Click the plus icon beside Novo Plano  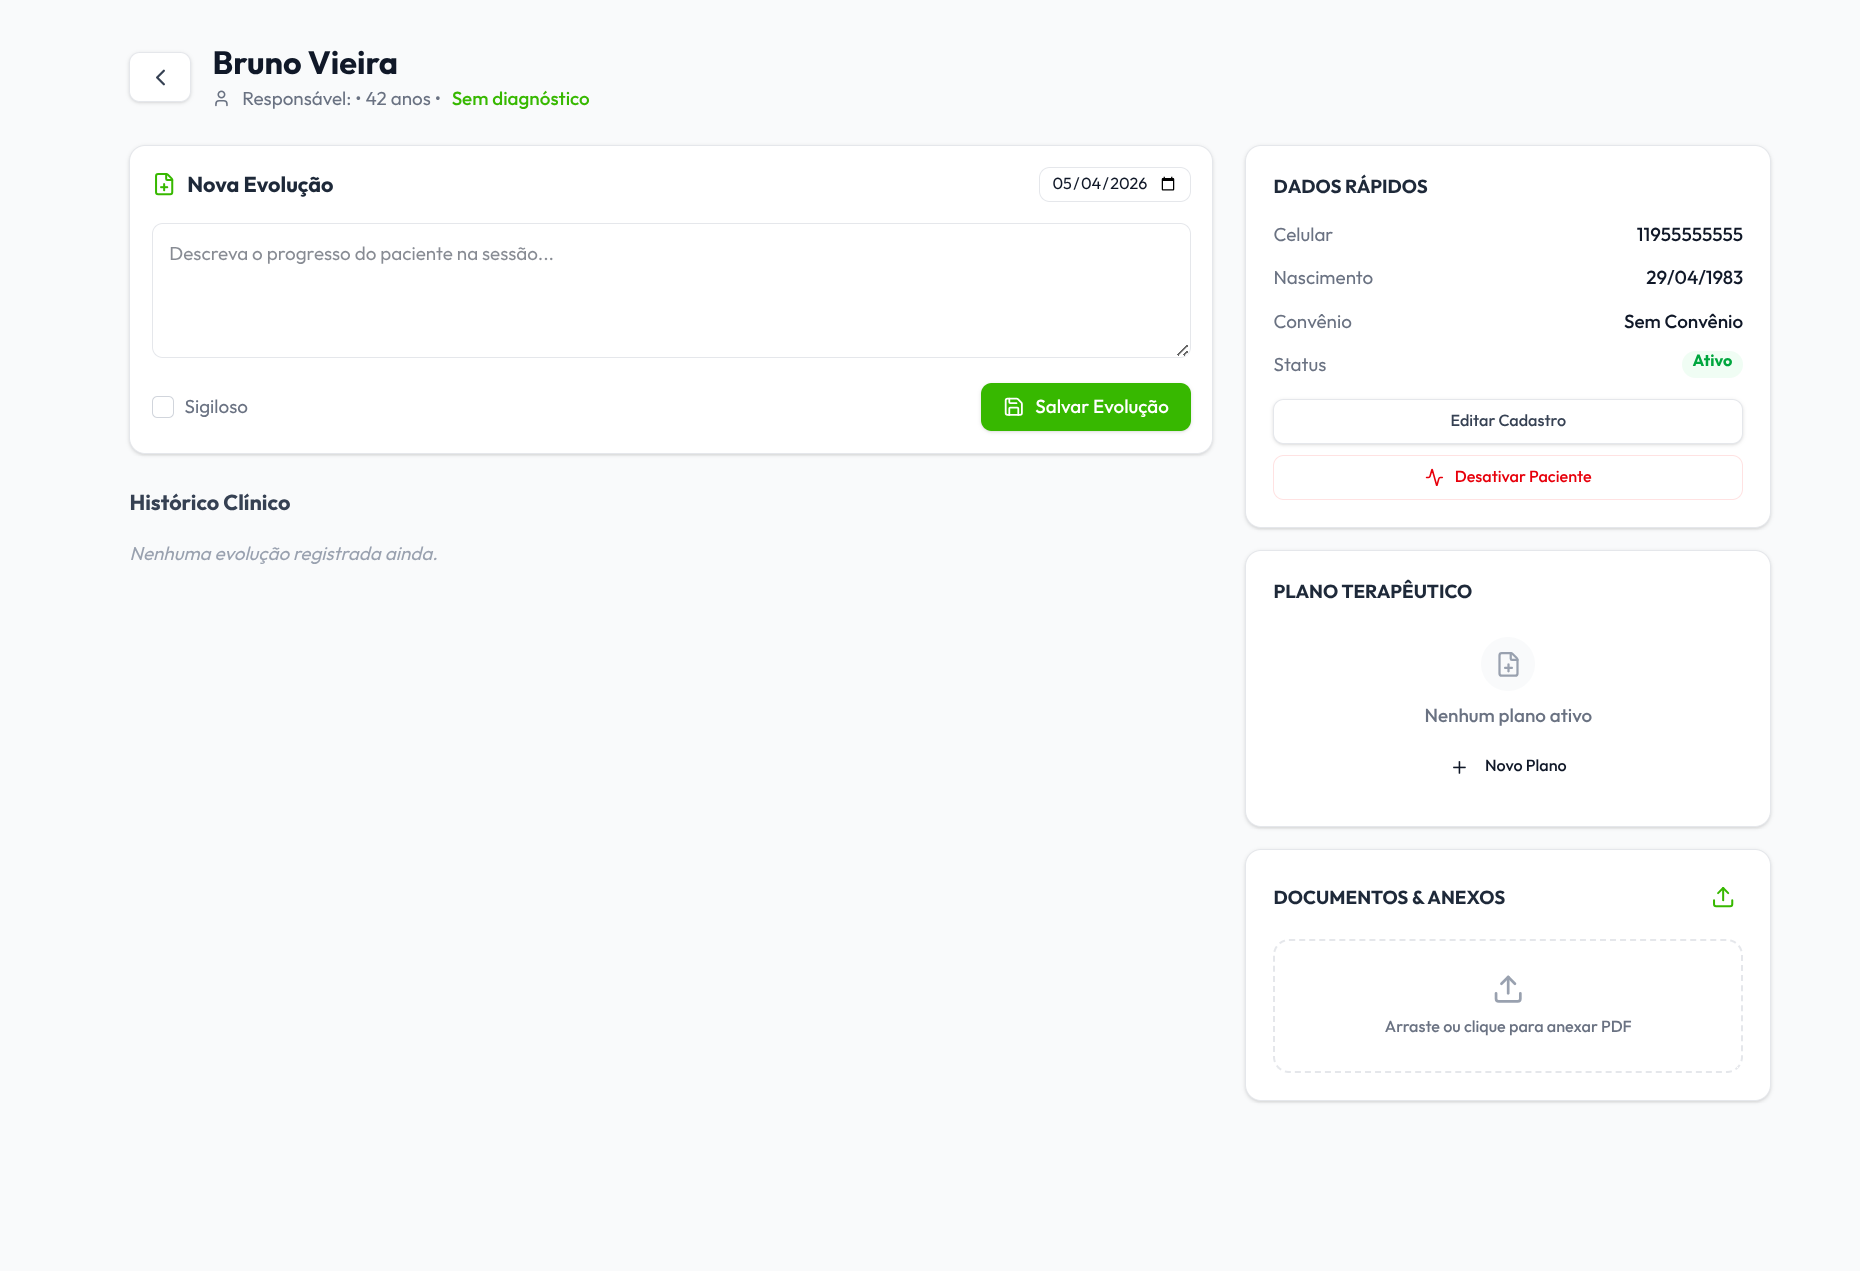click(x=1459, y=766)
